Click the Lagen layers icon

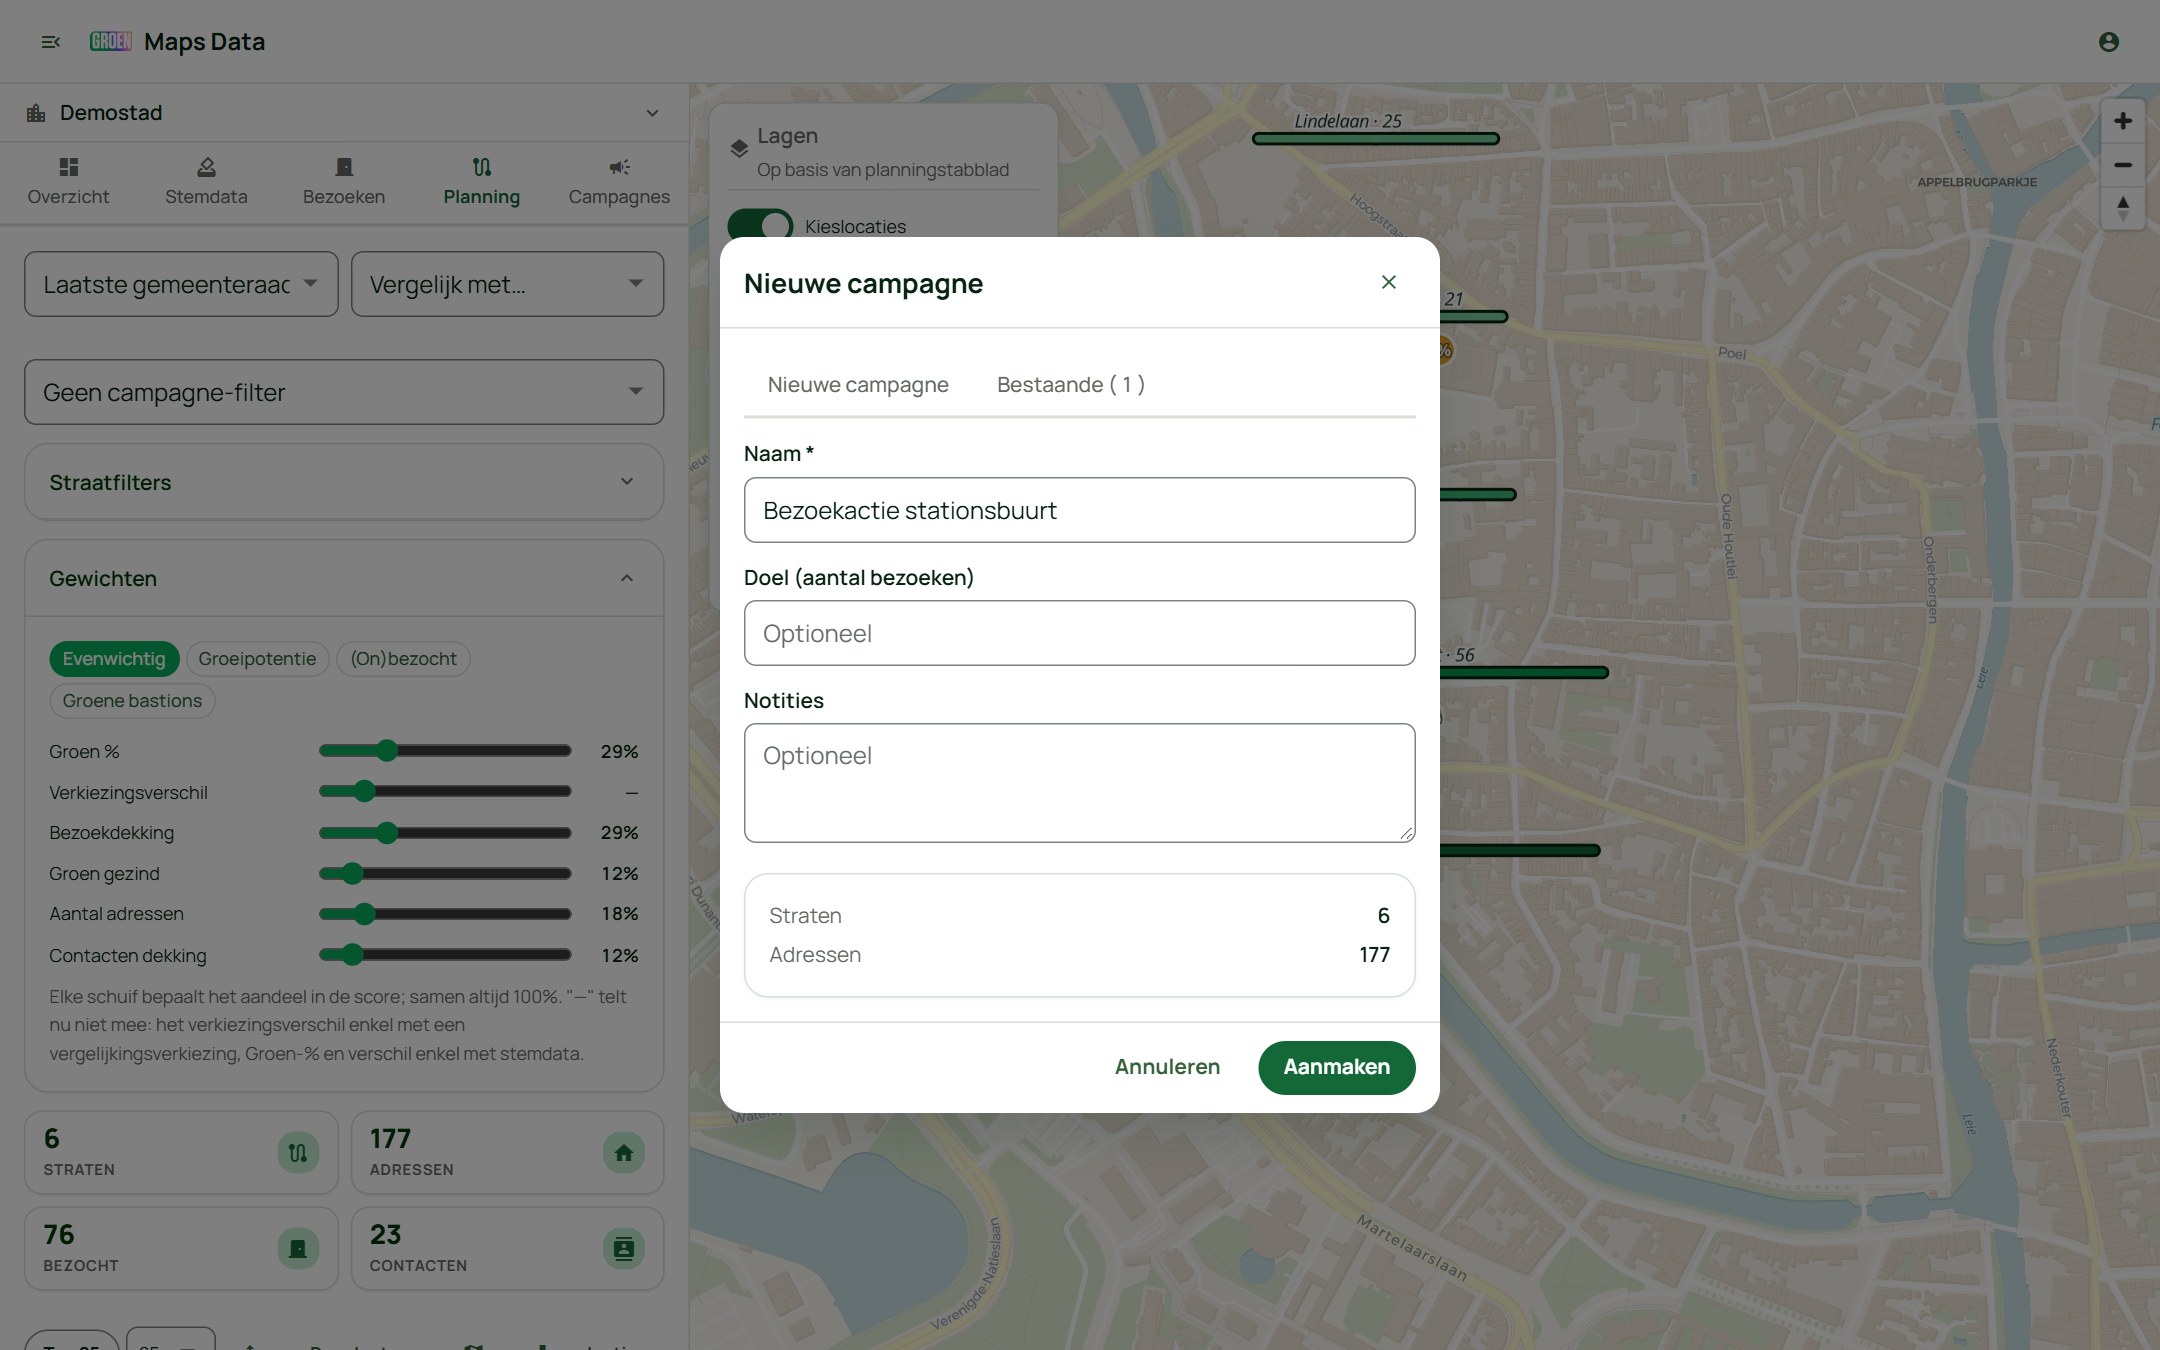coord(739,149)
